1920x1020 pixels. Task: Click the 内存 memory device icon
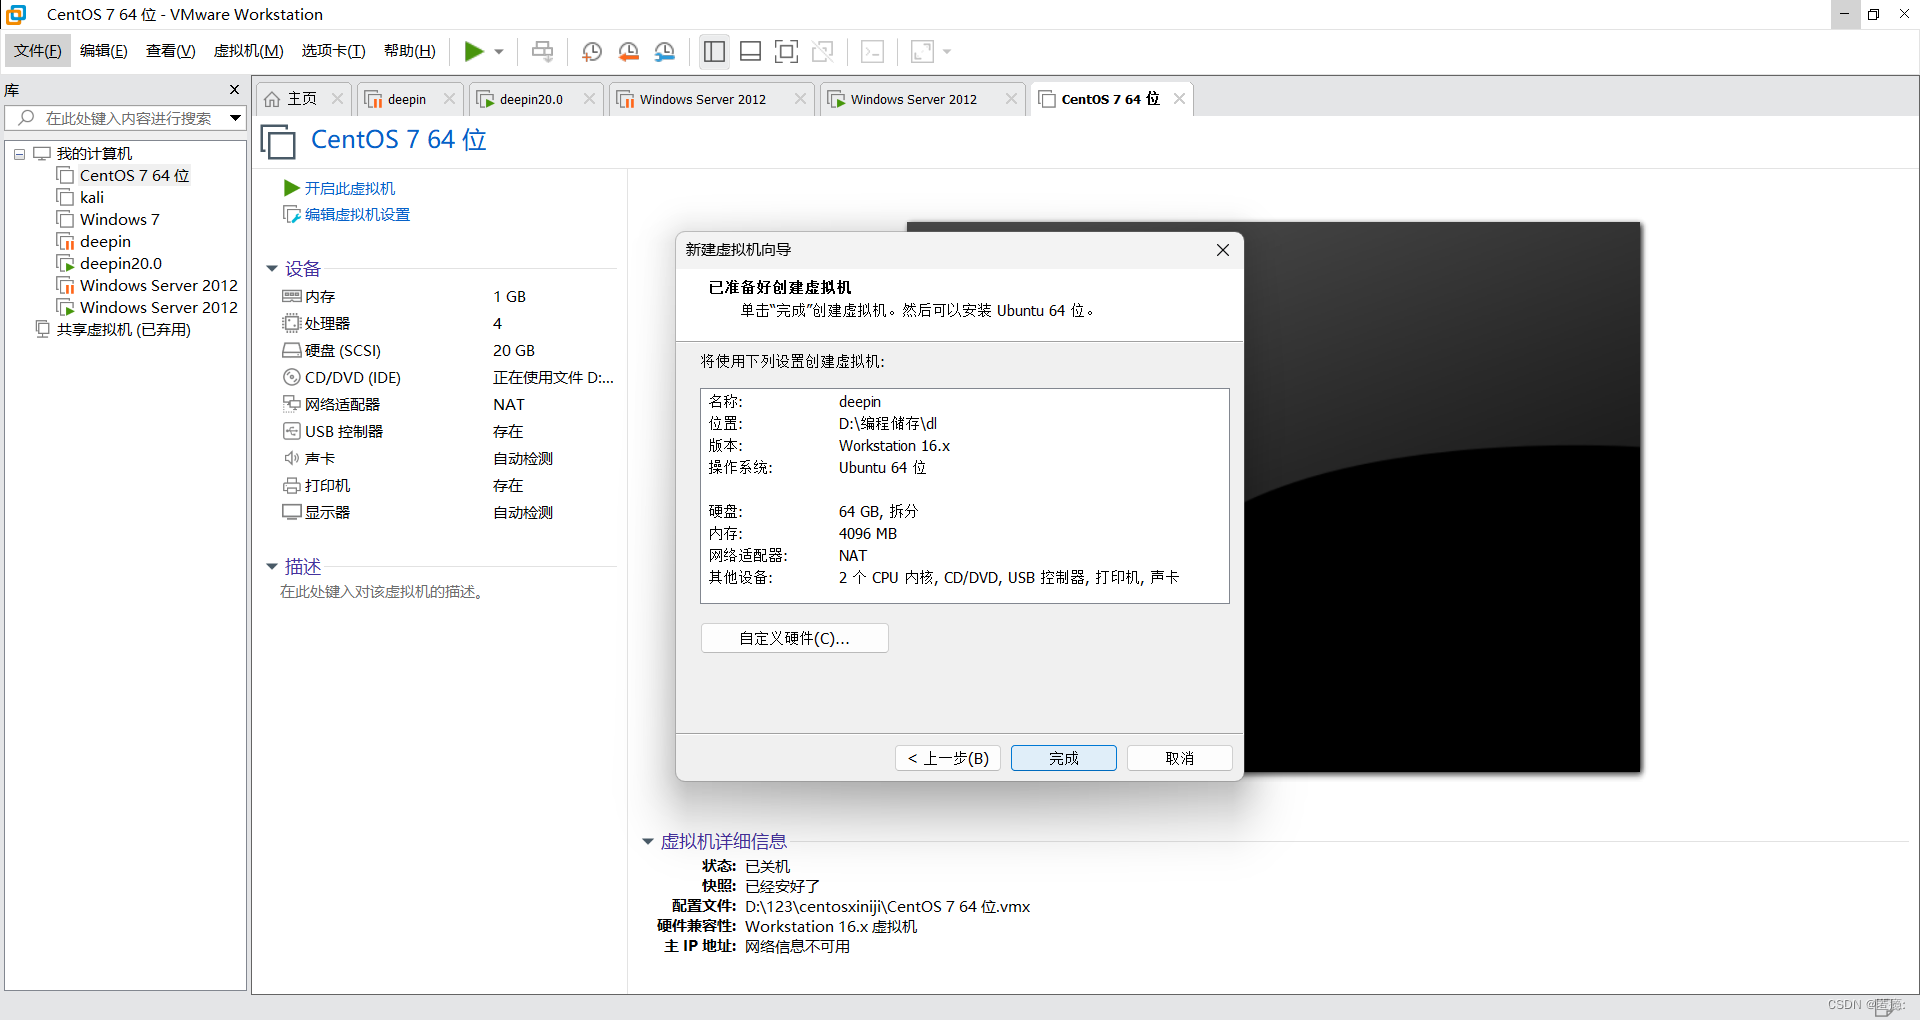click(292, 296)
